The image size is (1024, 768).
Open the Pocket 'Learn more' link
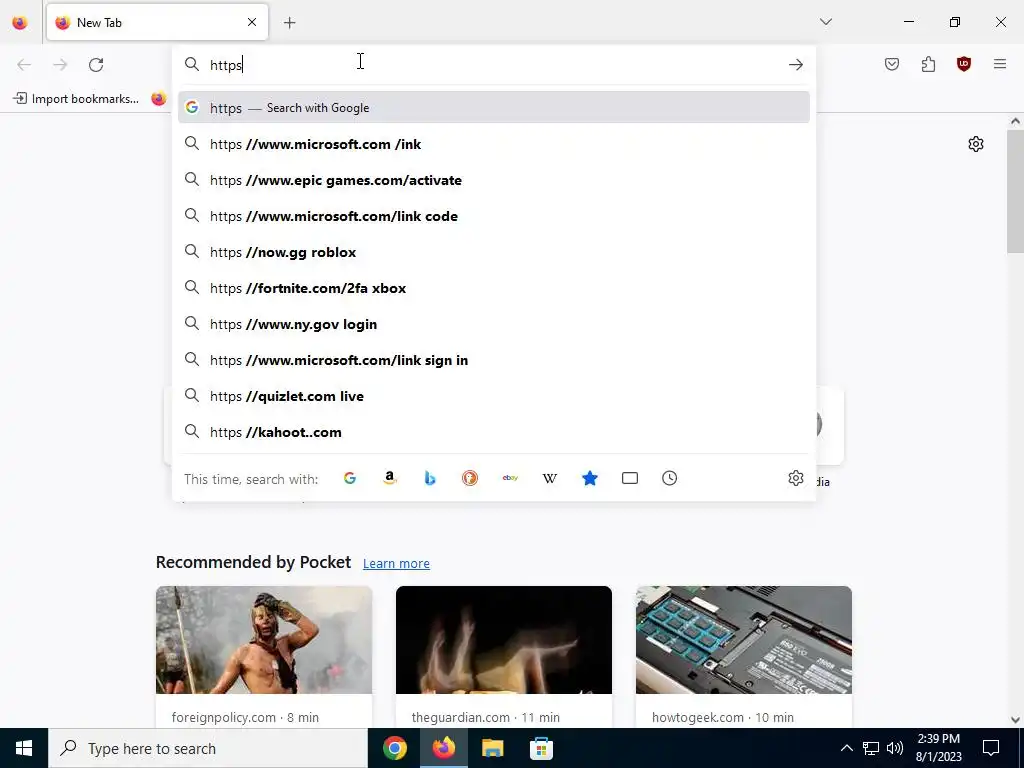click(396, 564)
